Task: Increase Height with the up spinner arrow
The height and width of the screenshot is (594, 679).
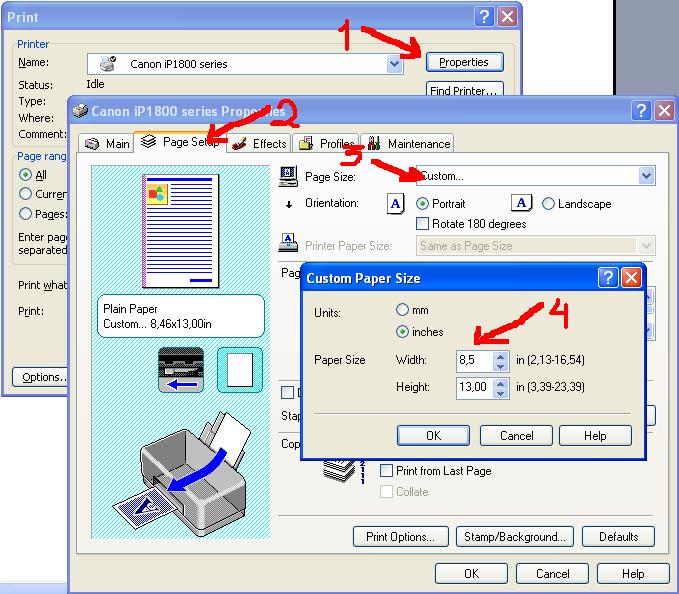Action: click(x=501, y=384)
